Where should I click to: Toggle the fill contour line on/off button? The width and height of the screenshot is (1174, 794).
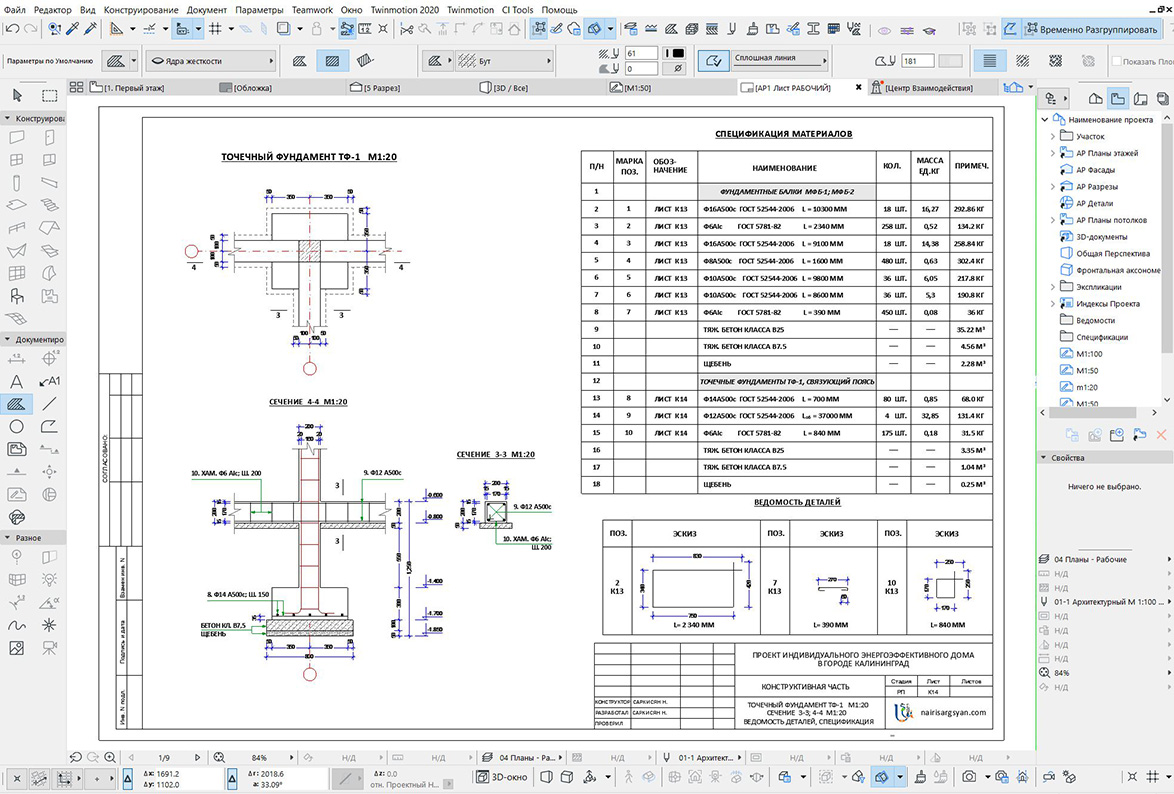(714, 61)
